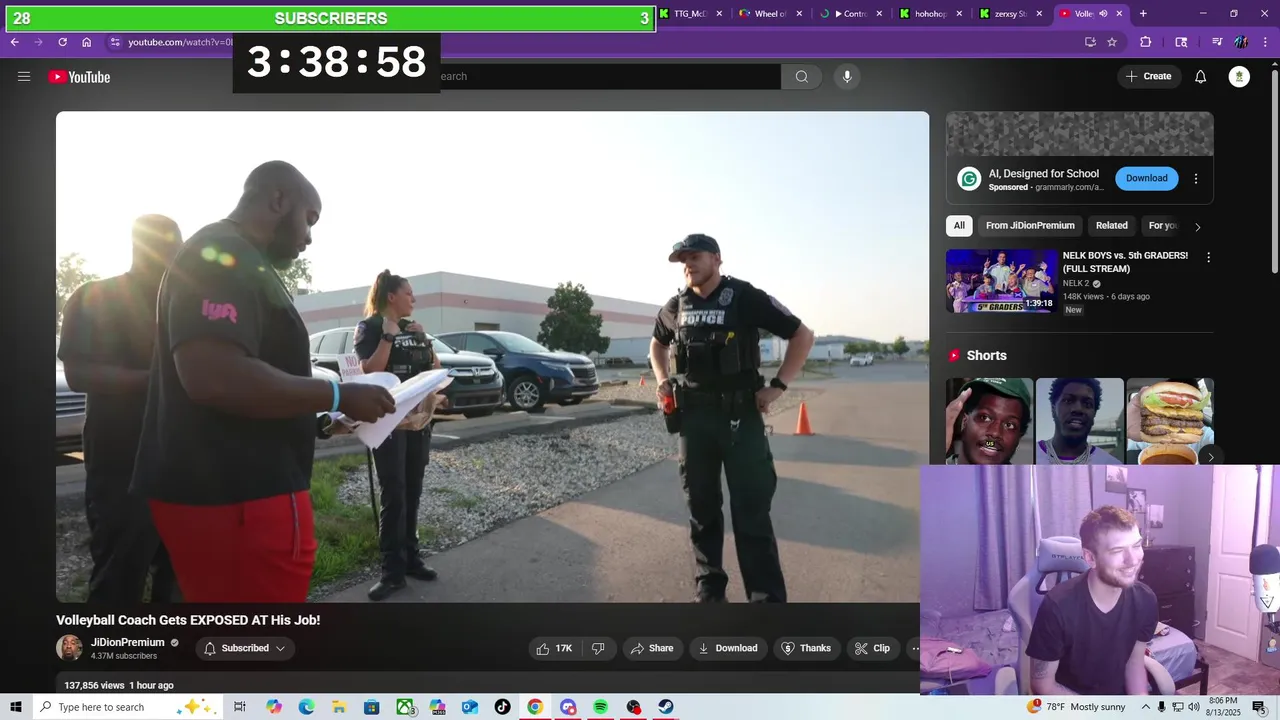
Task: Click the video player frame
Action: point(492,357)
